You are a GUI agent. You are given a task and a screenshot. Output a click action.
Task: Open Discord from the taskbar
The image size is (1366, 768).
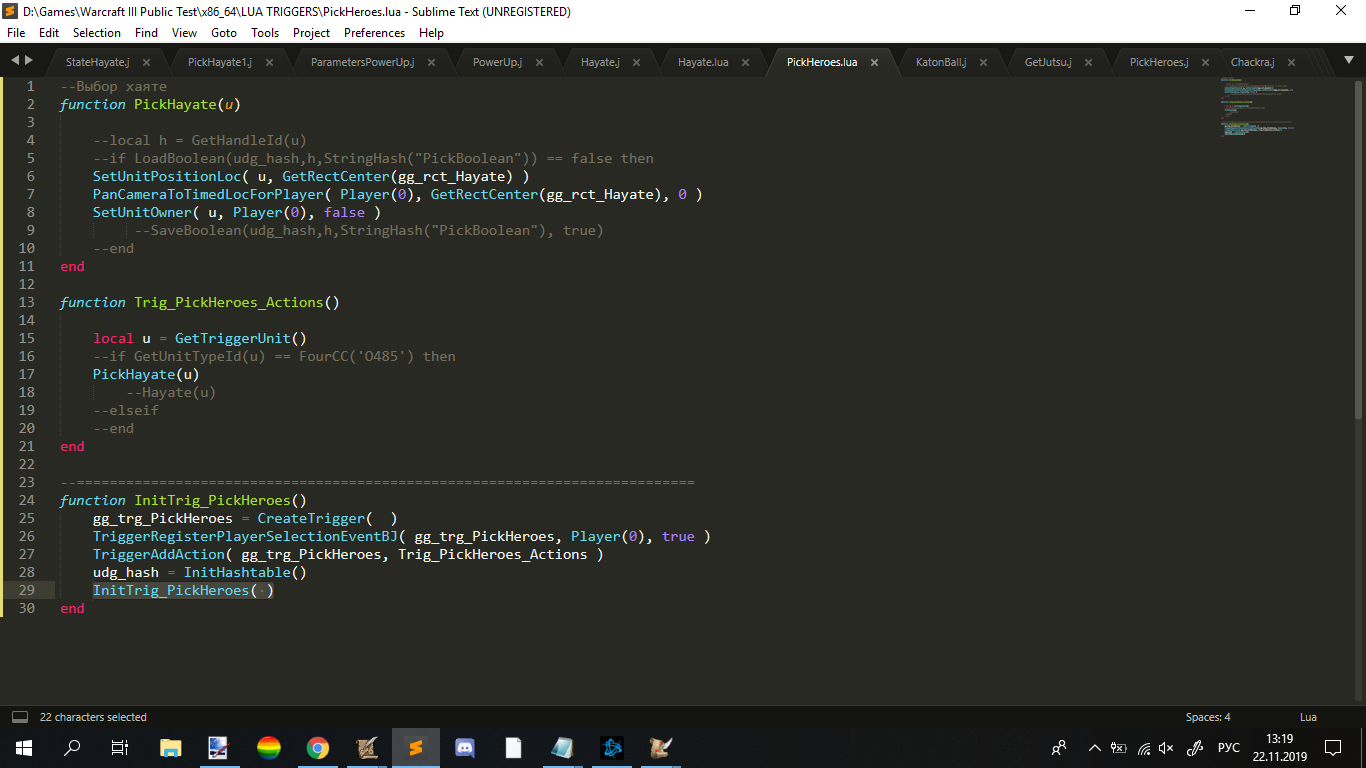465,747
